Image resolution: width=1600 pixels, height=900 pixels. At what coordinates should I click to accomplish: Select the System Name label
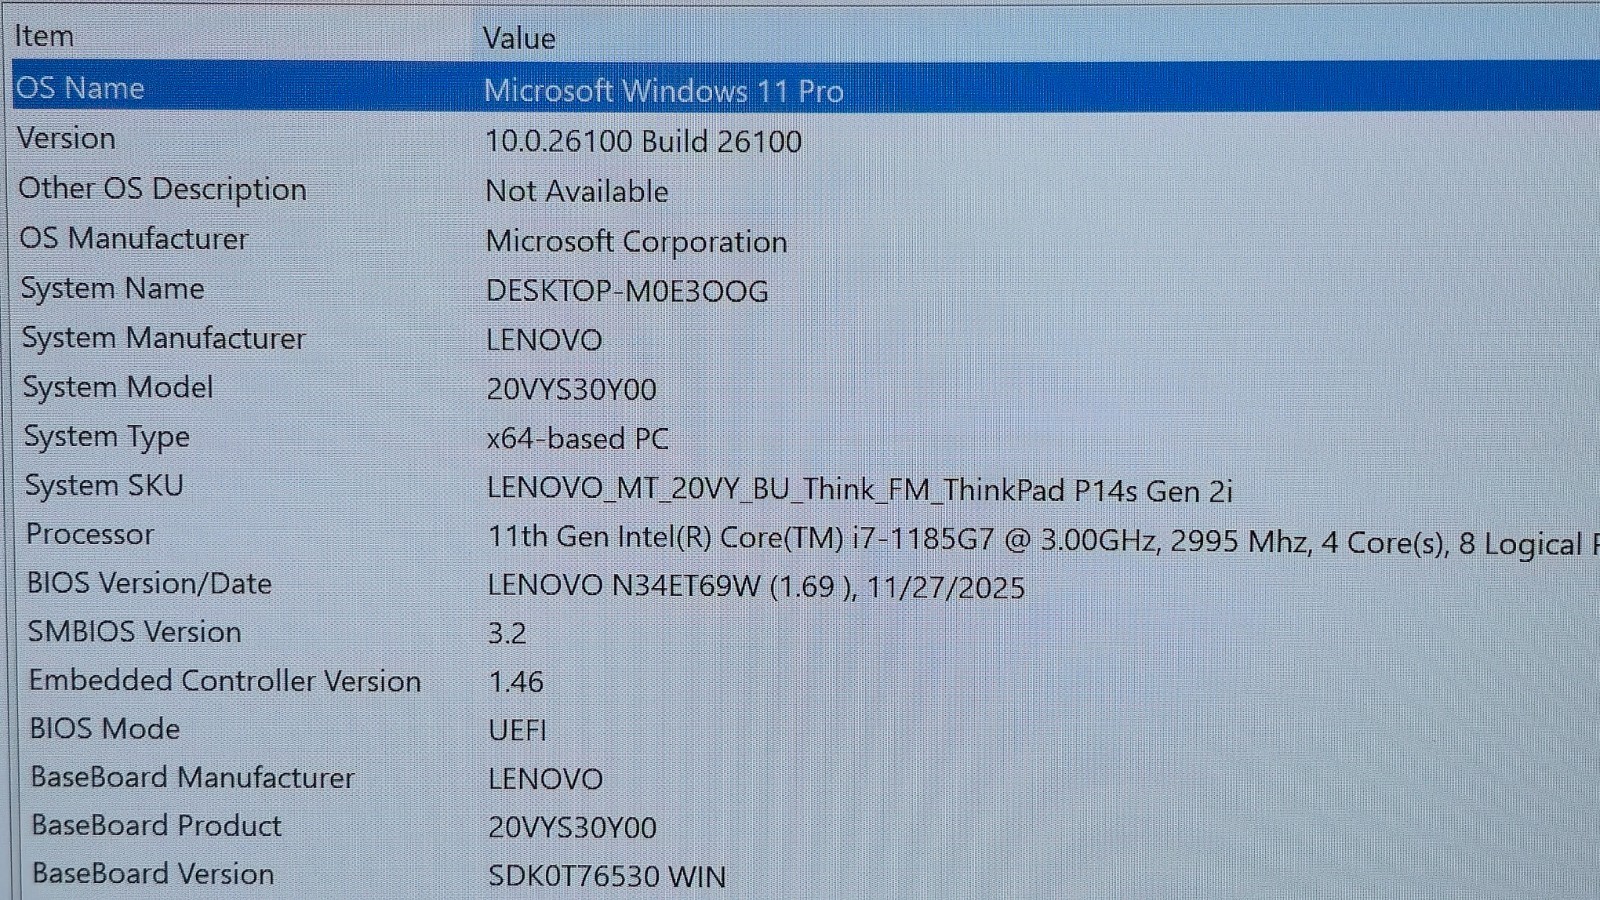point(113,288)
